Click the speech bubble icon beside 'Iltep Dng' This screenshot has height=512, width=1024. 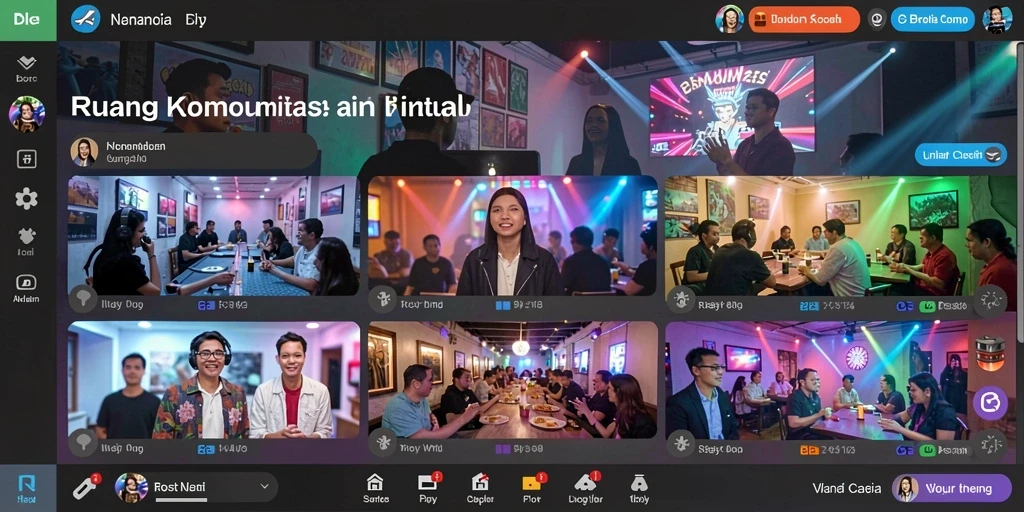[x=82, y=442]
